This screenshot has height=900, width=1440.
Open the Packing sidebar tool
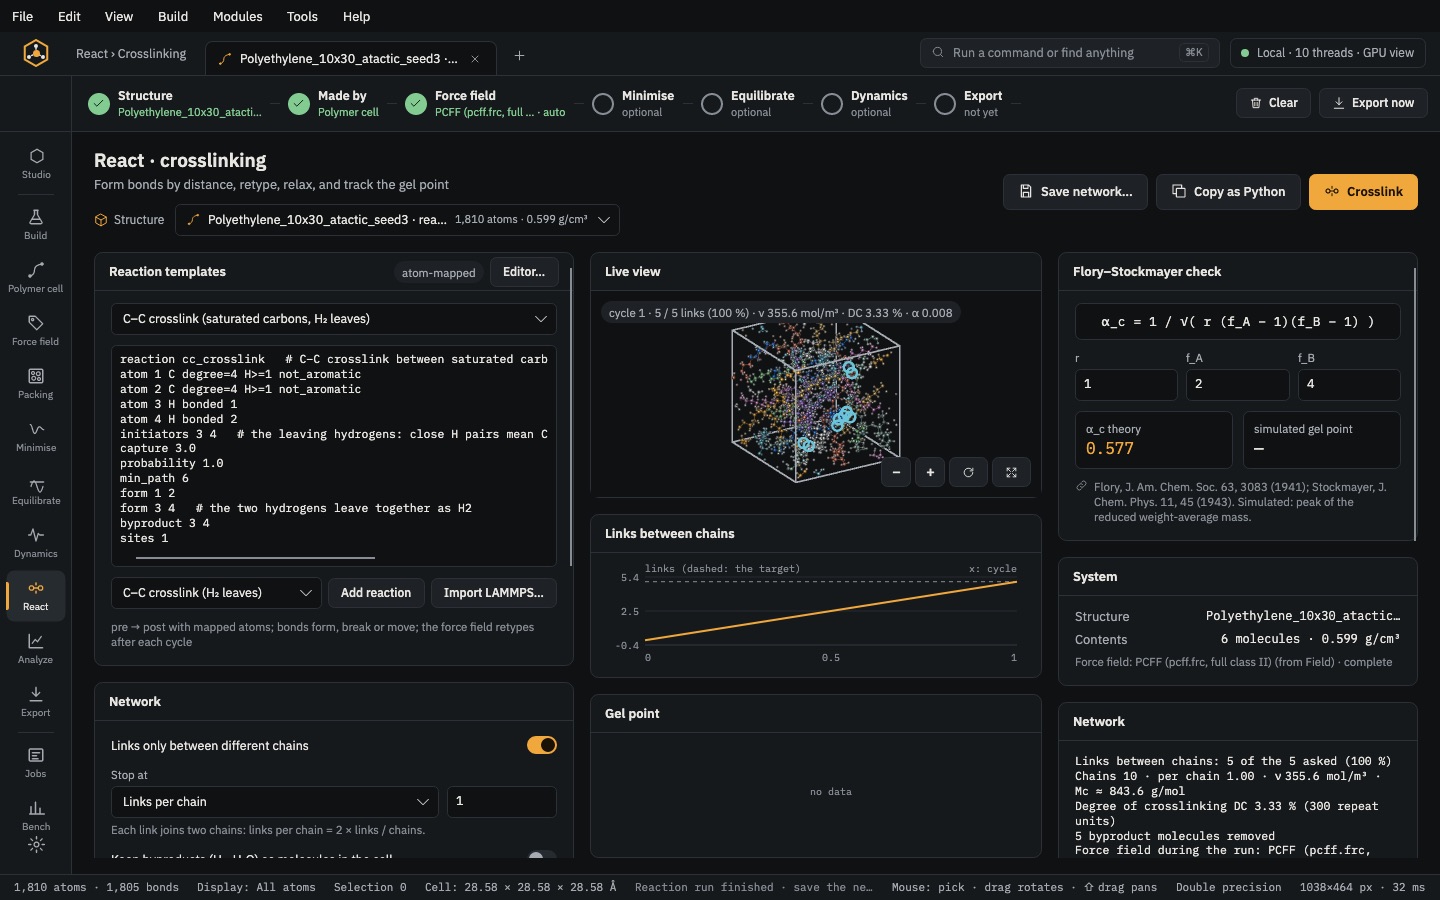[x=36, y=383]
